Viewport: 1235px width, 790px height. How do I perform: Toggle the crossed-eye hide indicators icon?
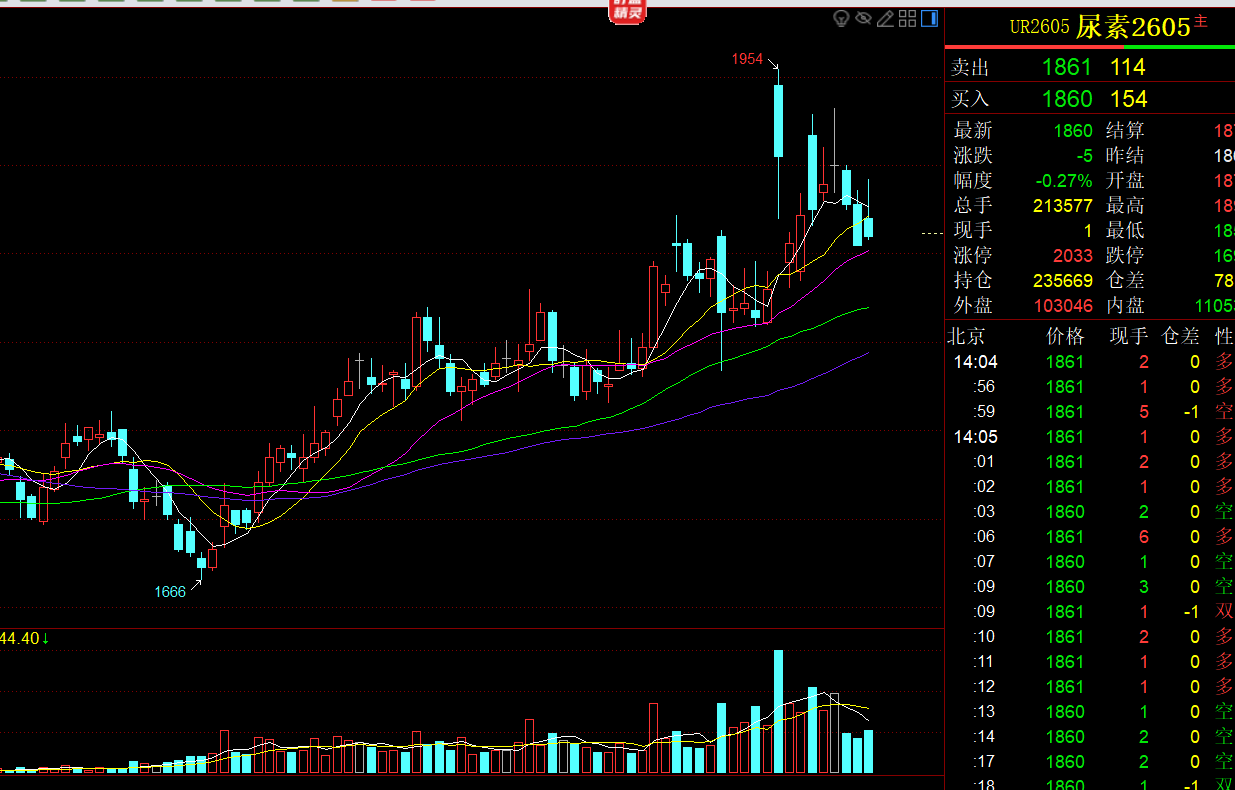click(862, 18)
